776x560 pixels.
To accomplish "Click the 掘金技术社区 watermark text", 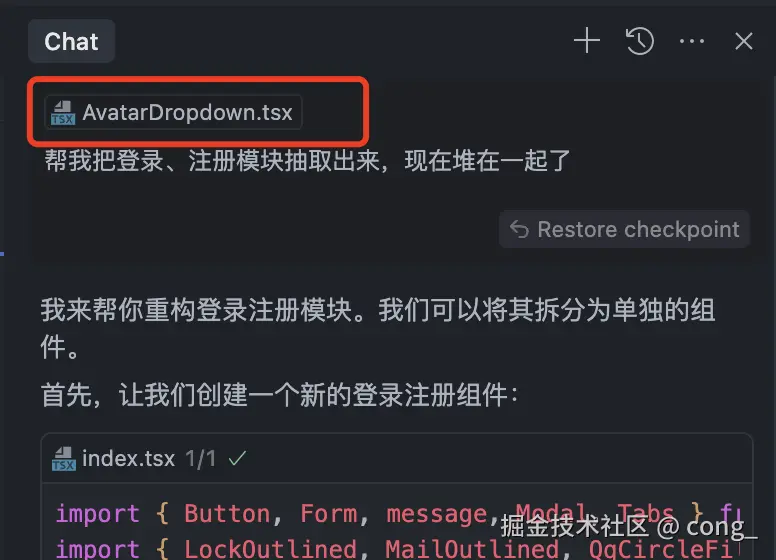I will point(574,526).
